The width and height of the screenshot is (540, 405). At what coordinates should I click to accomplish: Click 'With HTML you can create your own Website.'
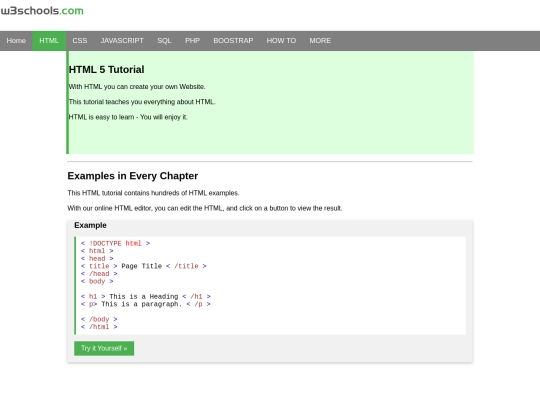137,87
